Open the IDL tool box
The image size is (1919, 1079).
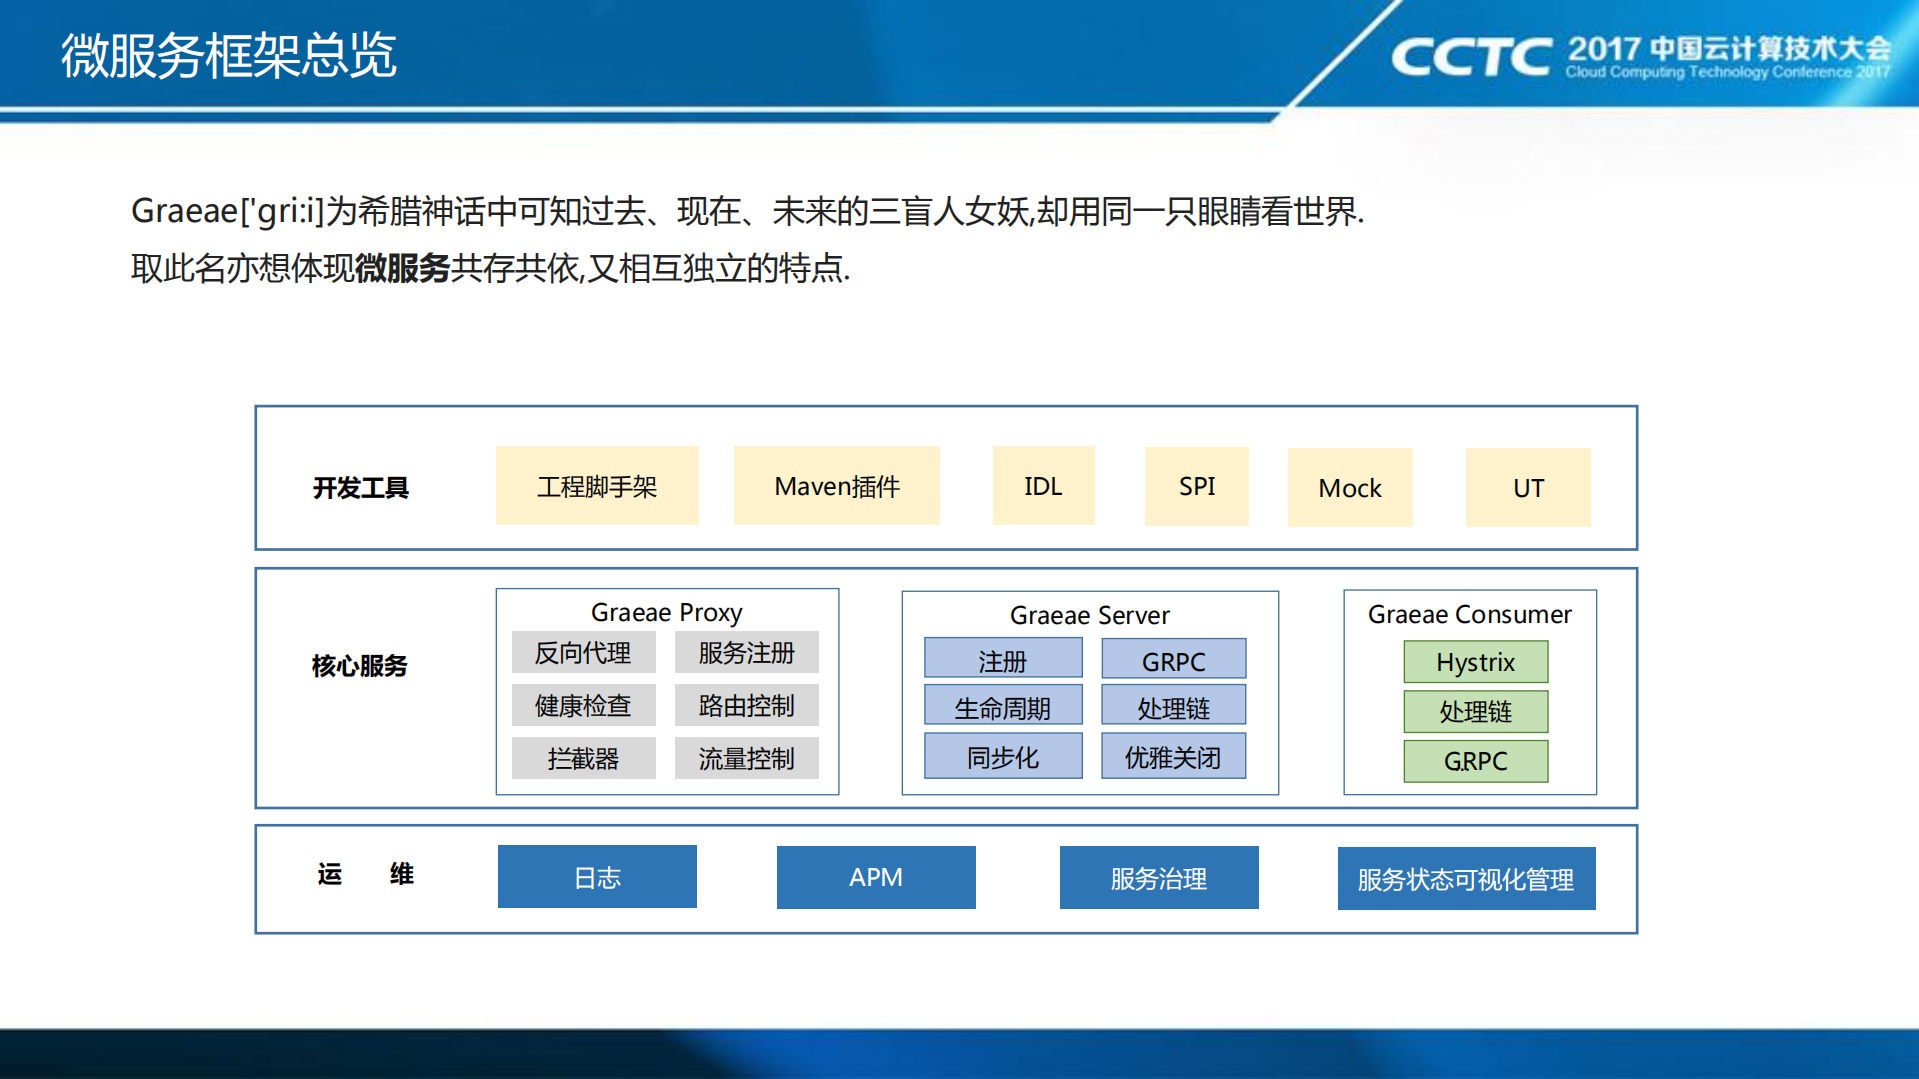coord(1043,486)
